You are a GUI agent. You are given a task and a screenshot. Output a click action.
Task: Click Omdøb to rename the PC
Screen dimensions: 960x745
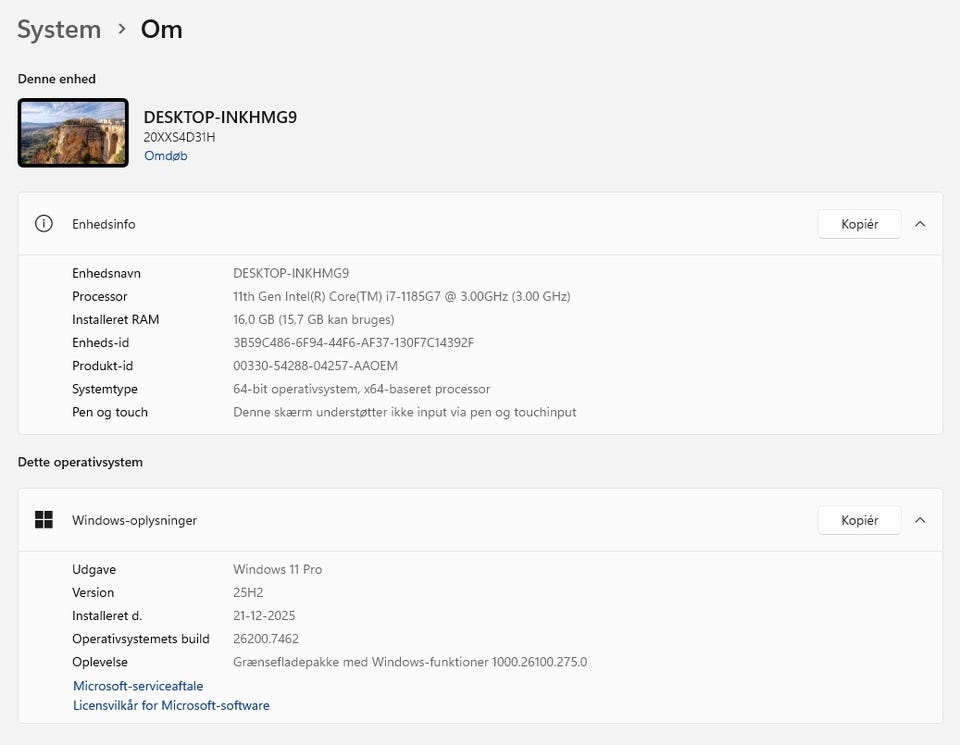pyautogui.click(x=165, y=155)
